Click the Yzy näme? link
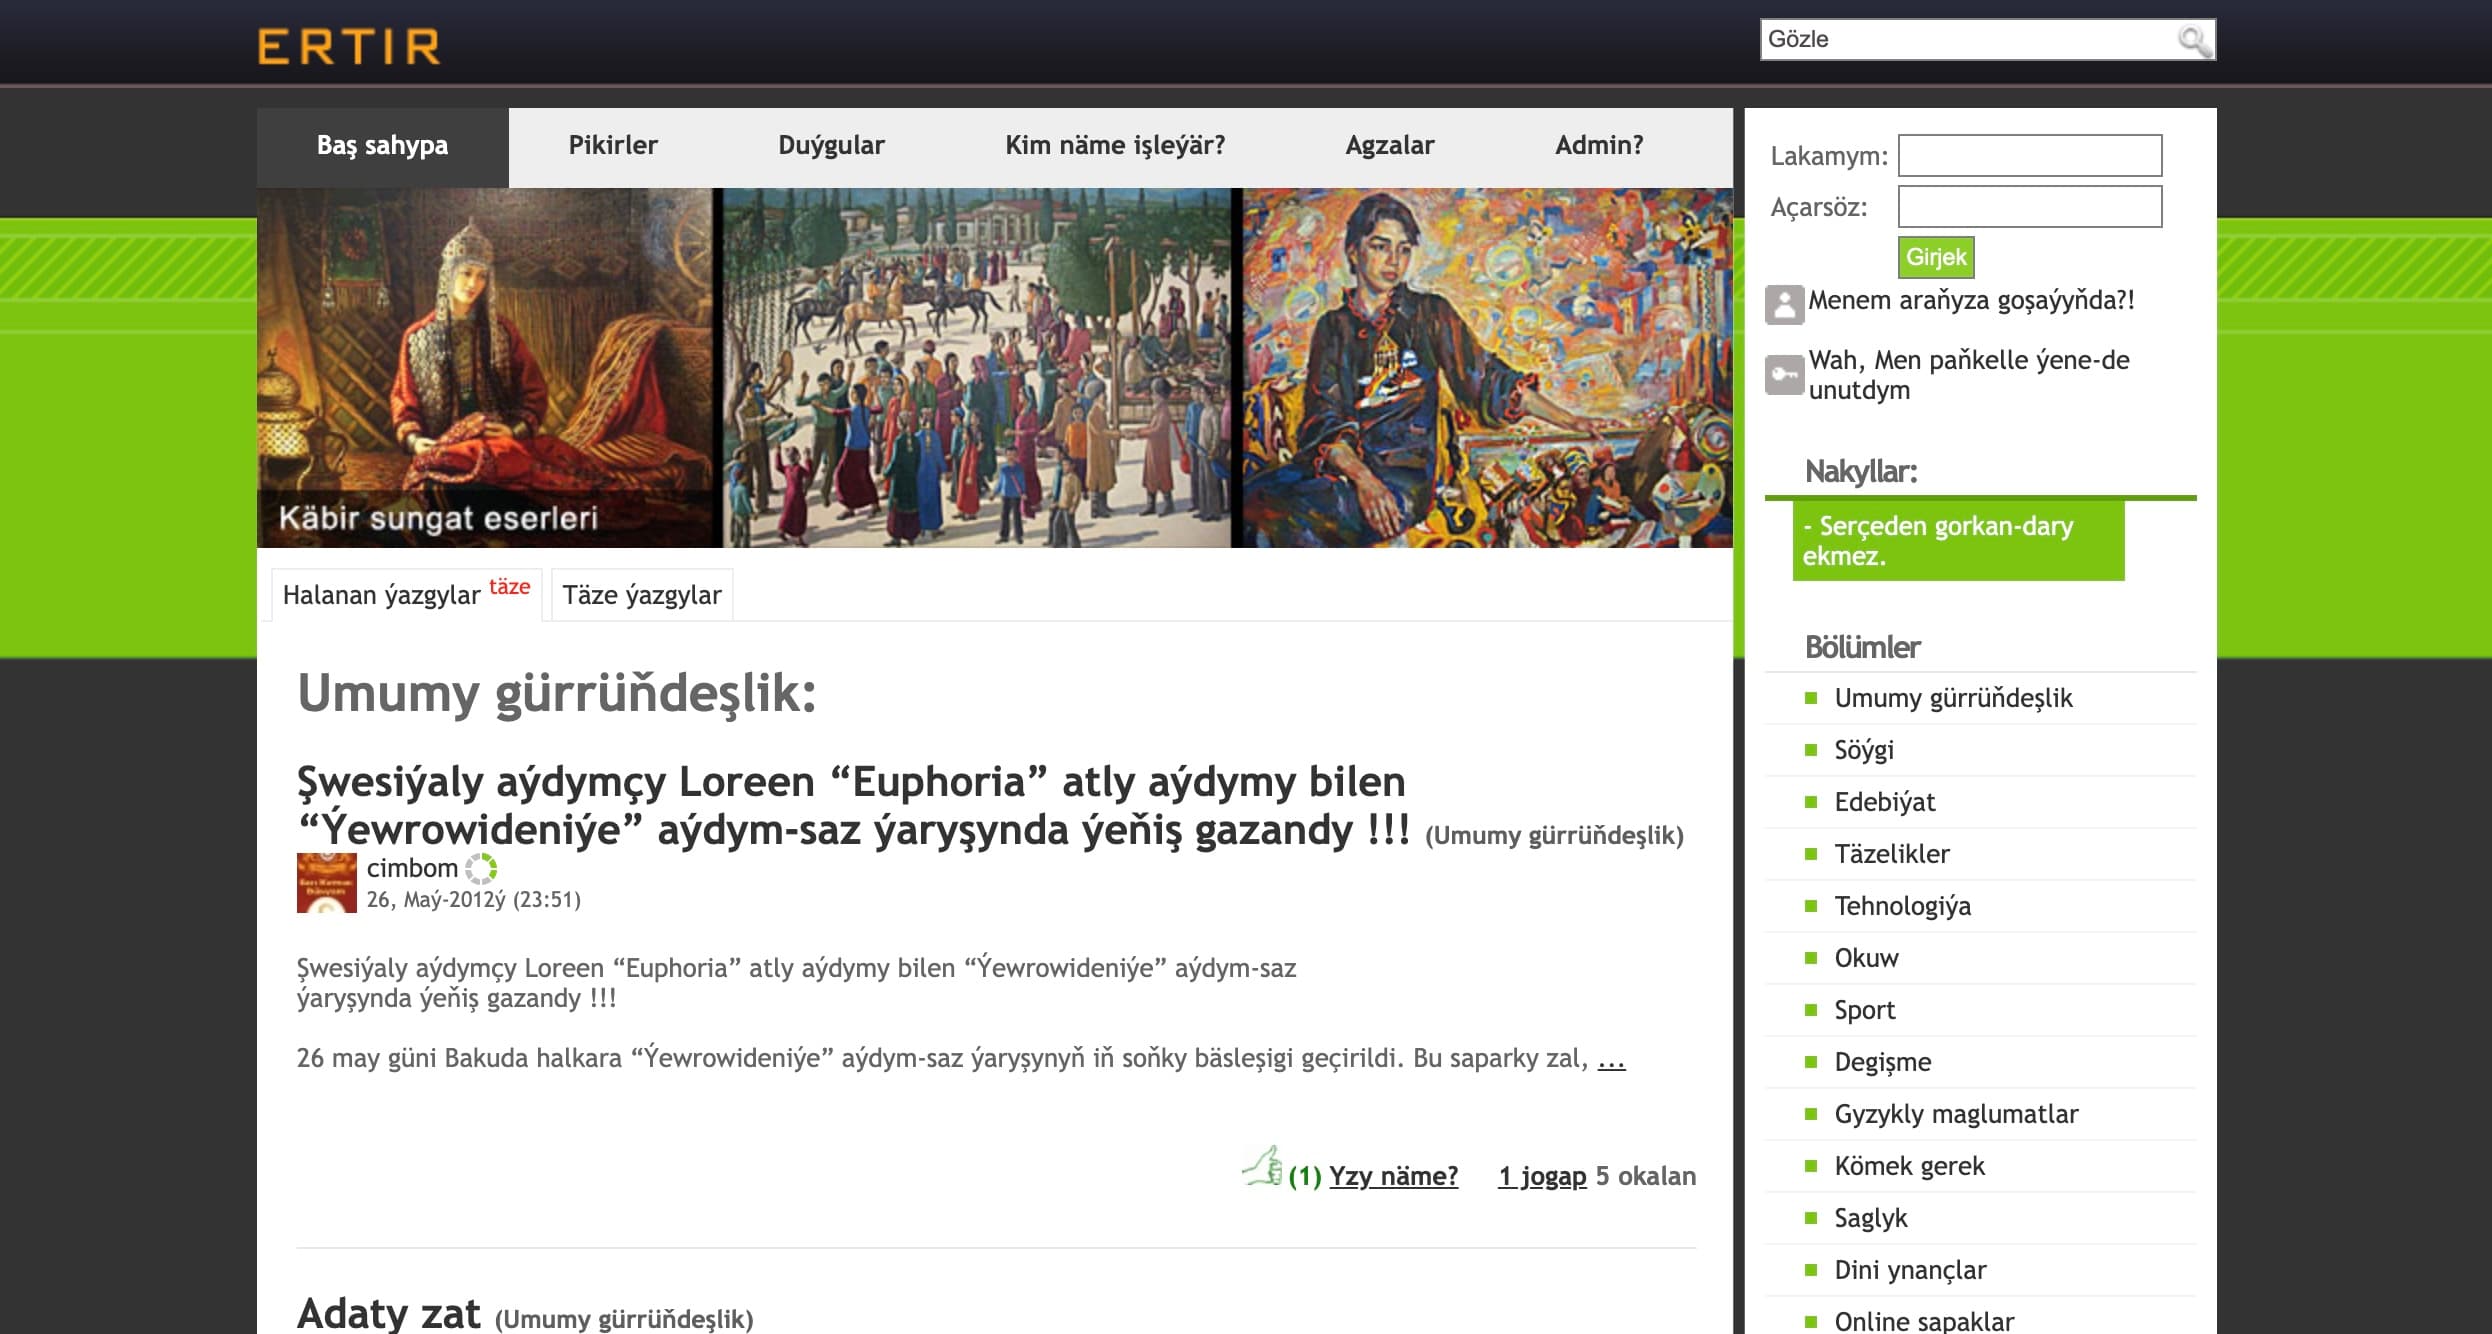The width and height of the screenshot is (2492, 1334). [x=1393, y=1176]
